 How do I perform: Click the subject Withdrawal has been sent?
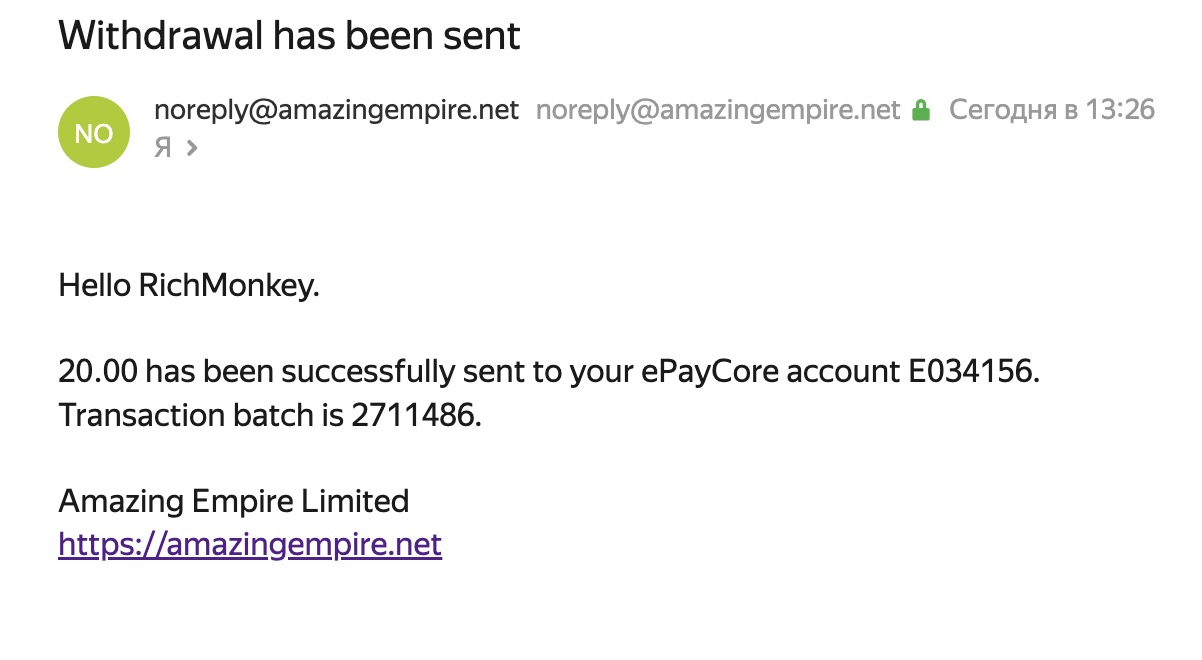click(x=290, y=36)
